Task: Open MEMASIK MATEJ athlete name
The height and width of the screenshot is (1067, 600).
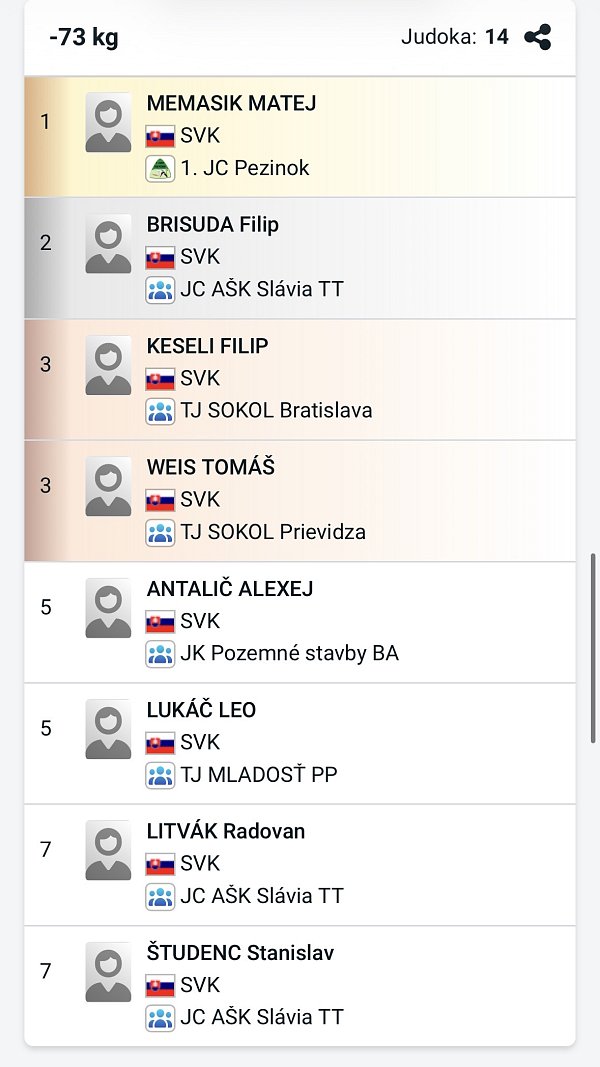Action: (x=231, y=103)
